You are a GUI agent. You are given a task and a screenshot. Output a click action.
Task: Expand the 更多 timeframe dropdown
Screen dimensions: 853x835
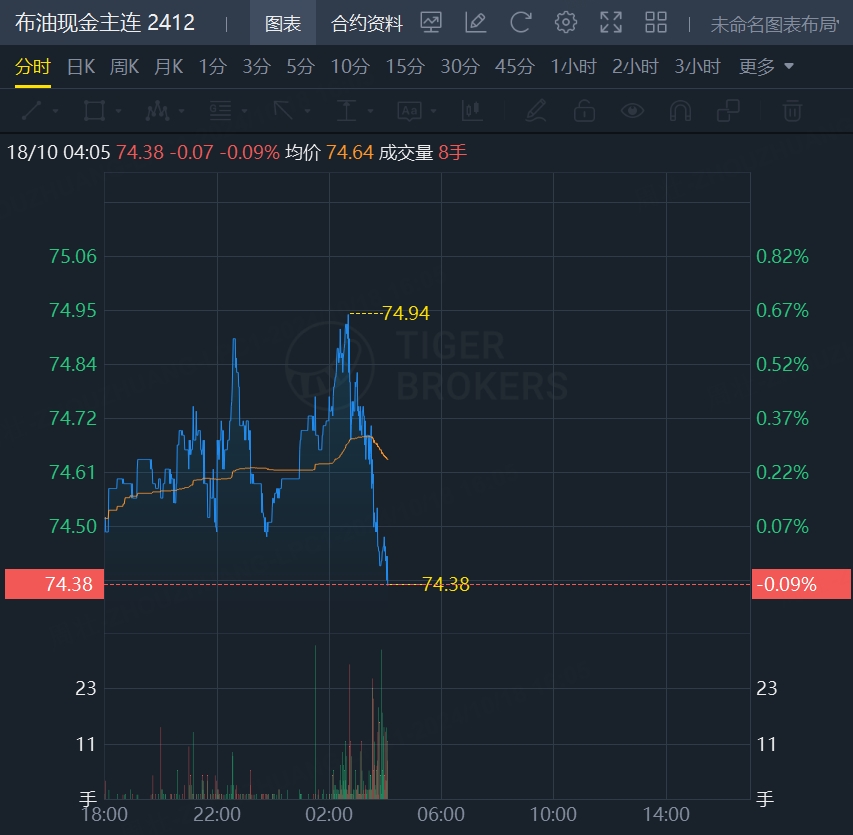point(766,66)
